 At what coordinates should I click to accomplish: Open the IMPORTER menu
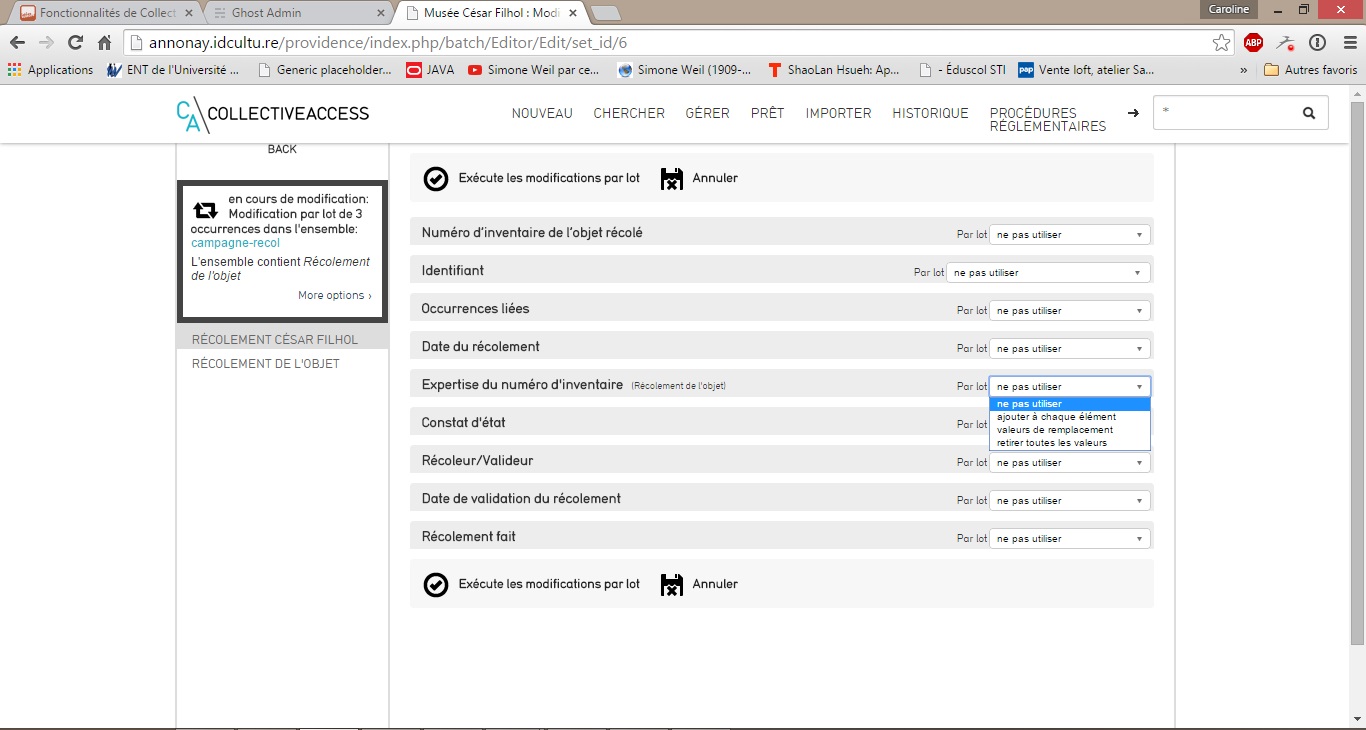coord(839,114)
